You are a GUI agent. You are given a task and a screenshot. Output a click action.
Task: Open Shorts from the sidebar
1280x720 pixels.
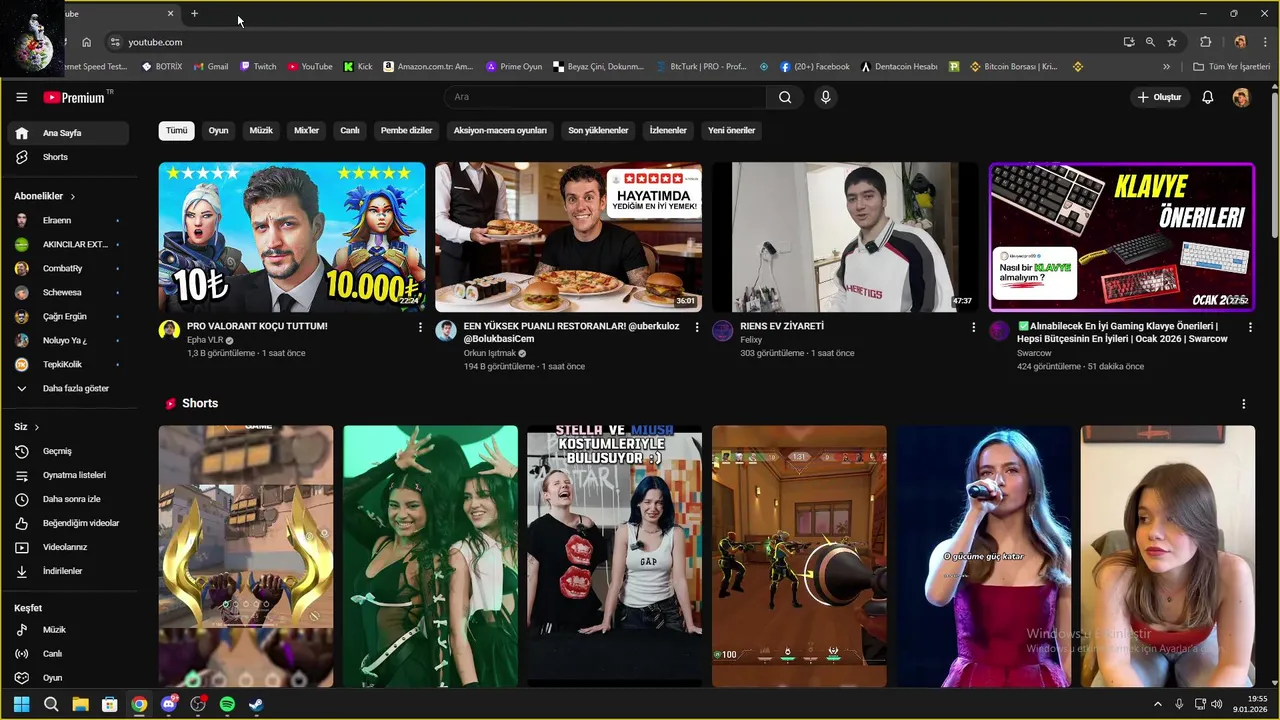click(x=68, y=157)
